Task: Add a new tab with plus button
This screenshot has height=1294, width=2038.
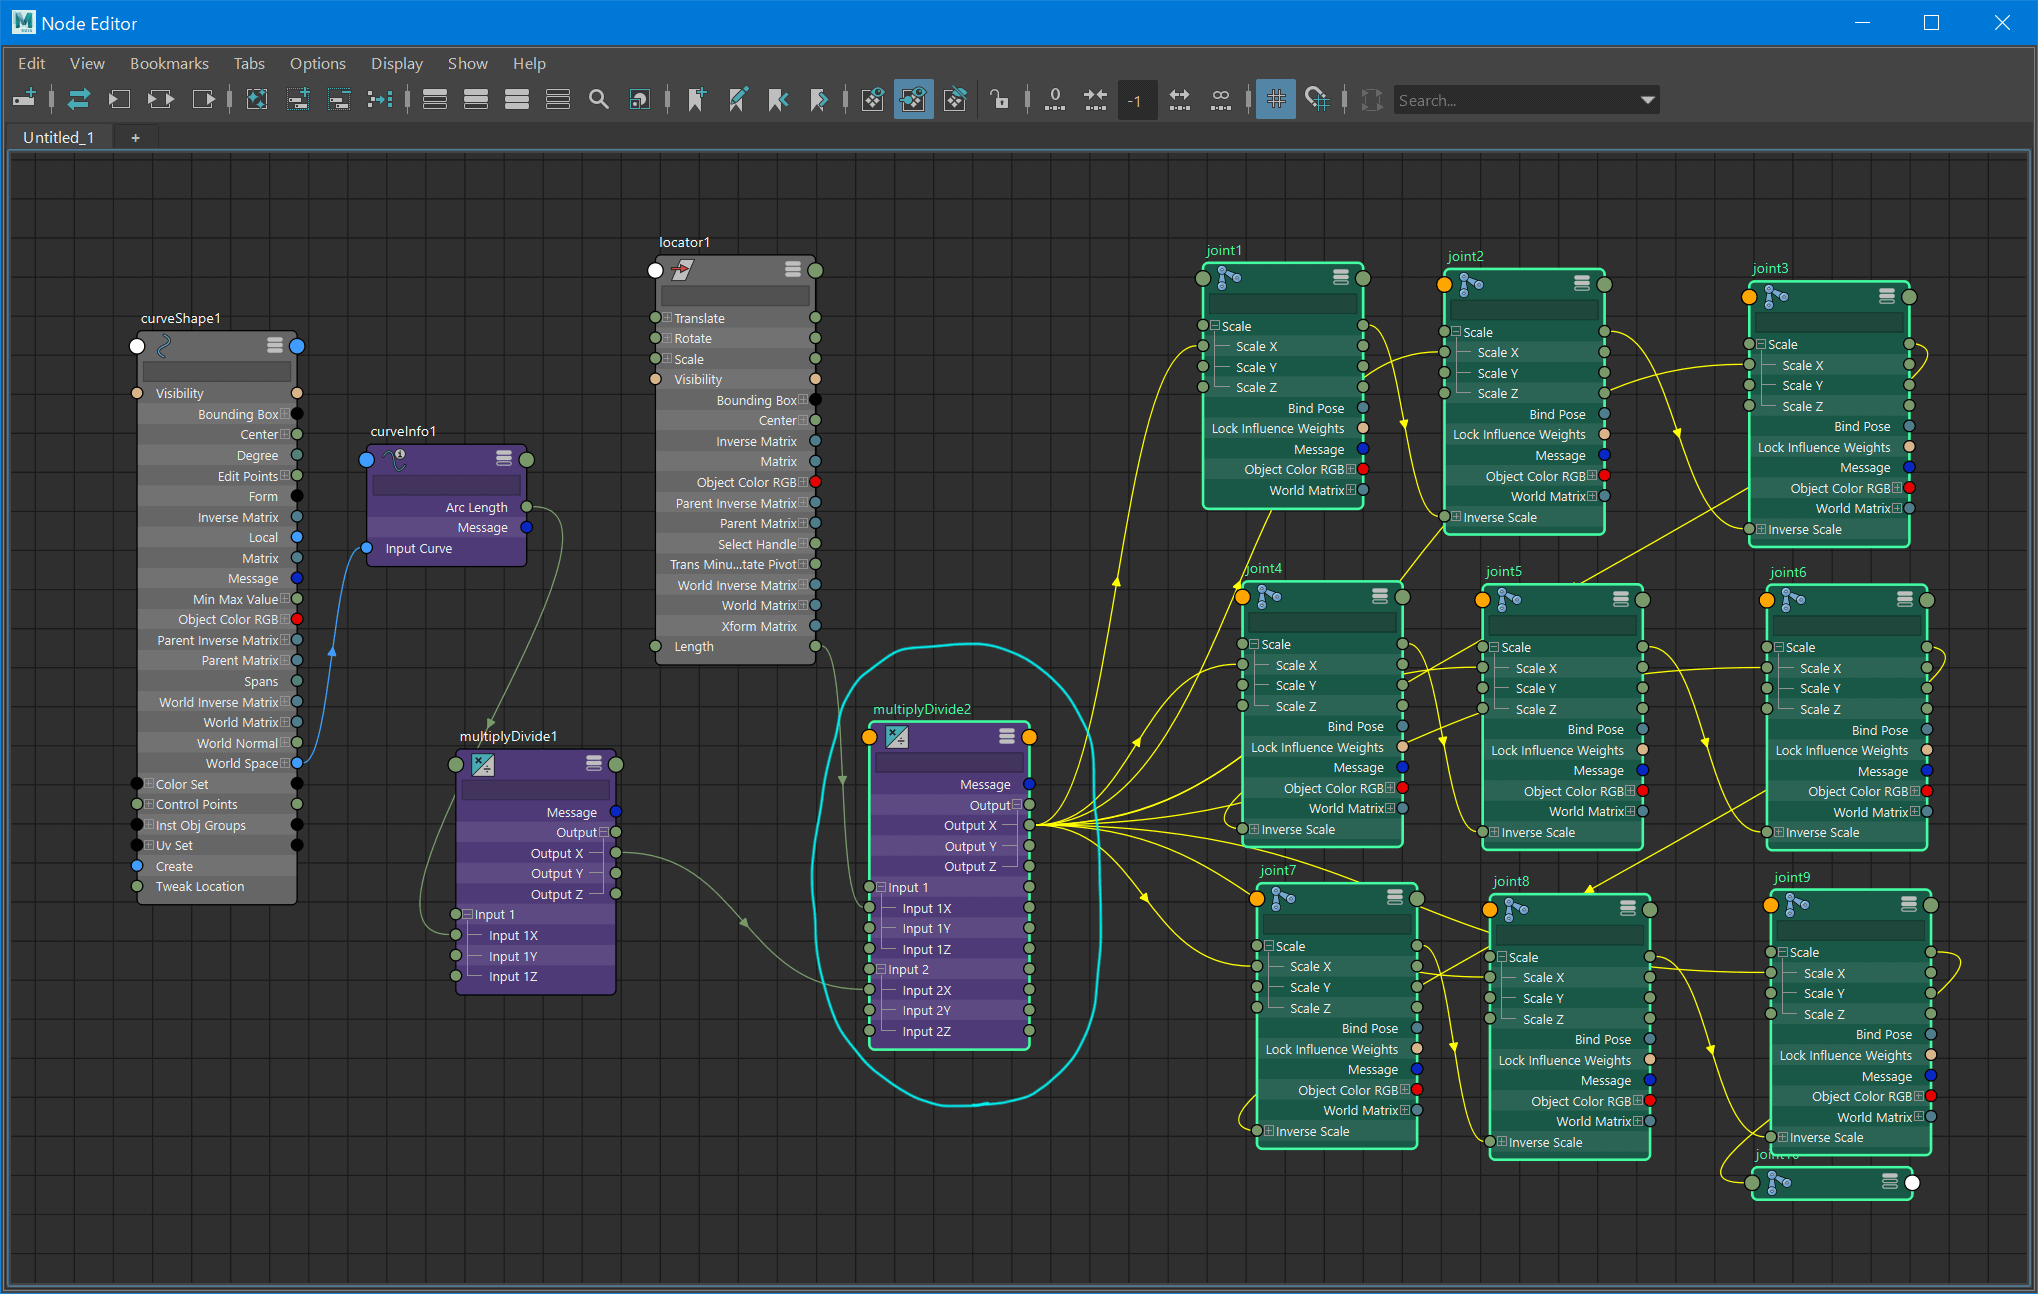Action: click(135, 137)
